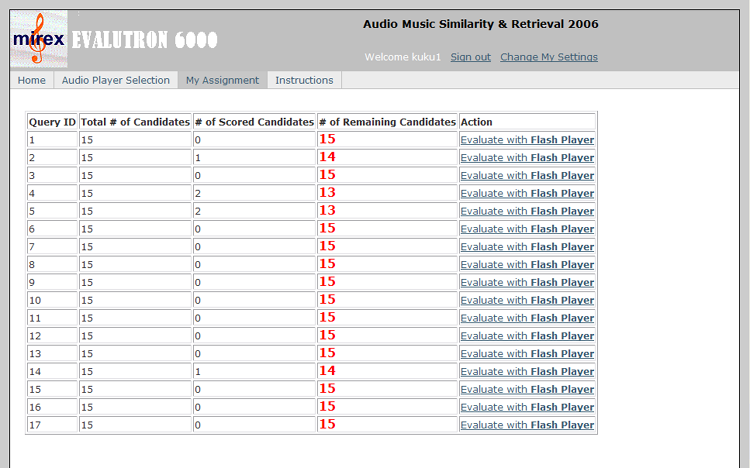Open the My Assignment tab
The height and width of the screenshot is (468, 750).
pyautogui.click(x=222, y=80)
